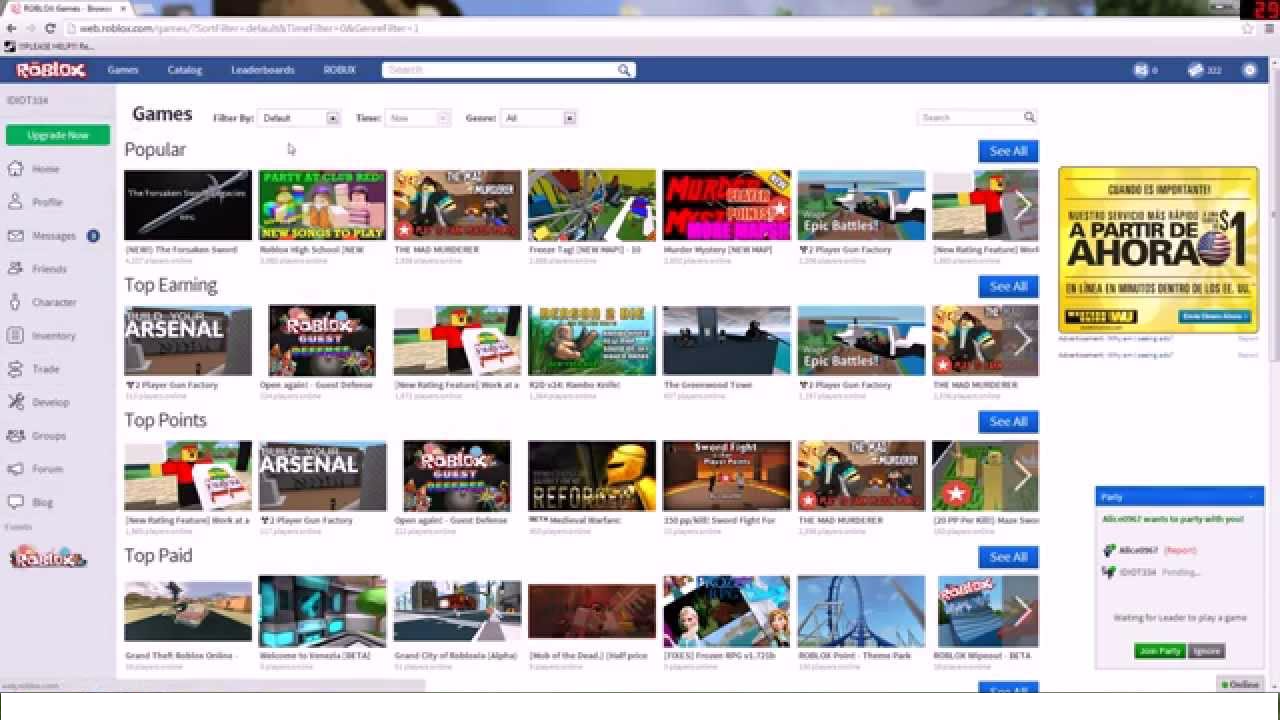Viewport: 1280px width, 720px height.
Task: Open Frozen RPG thumbnail in Top Paid
Action: [727, 611]
